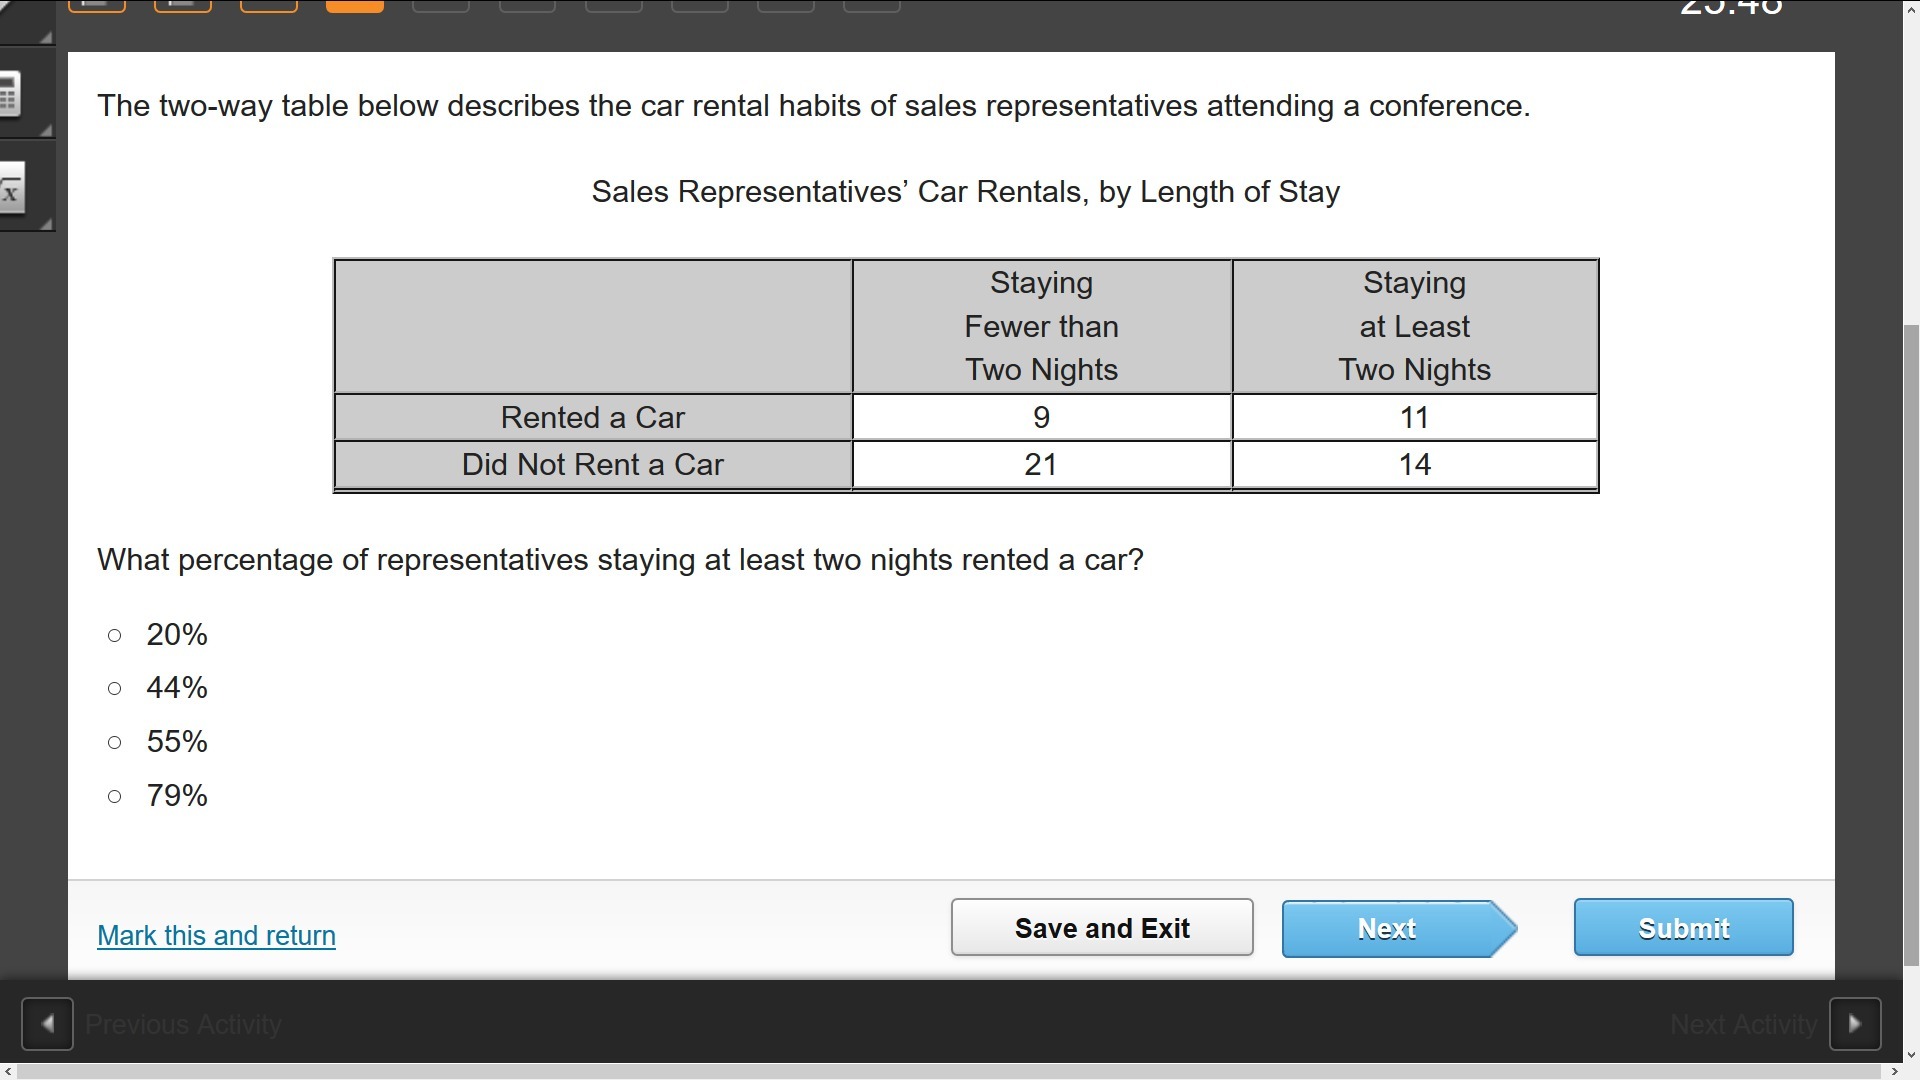Screen dimensions: 1920x1080
Task: Click the vertical scrollbar down arrow
Action: pyautogui.click(x=1911, y=1055)
